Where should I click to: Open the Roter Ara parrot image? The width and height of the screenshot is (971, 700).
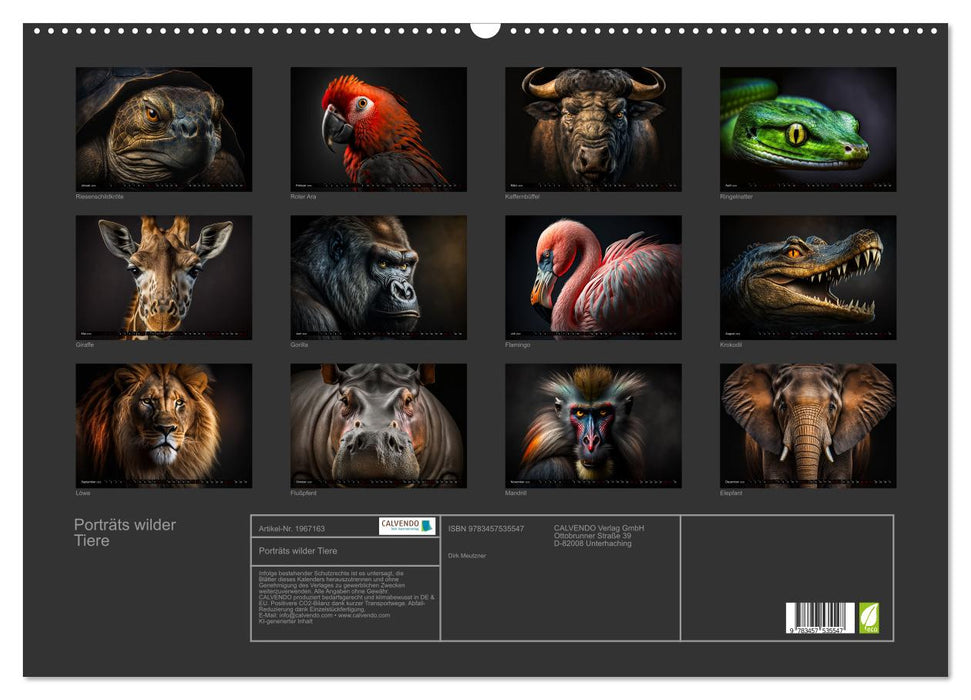pos(378,129)
